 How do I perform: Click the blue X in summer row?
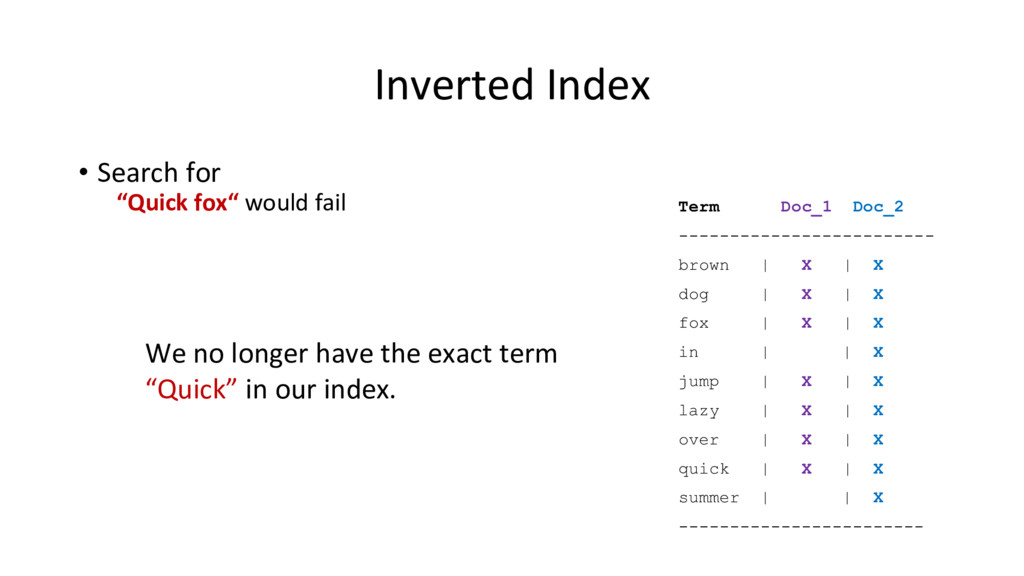click(878, 498)
